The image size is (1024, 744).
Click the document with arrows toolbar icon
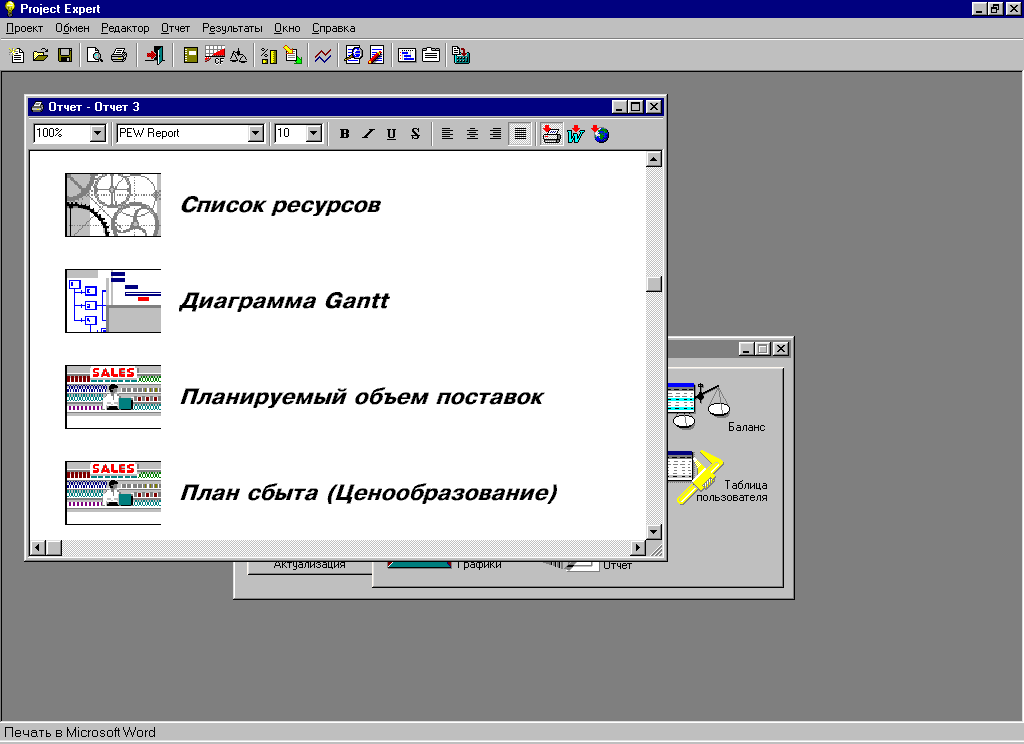tap(293, 56)
